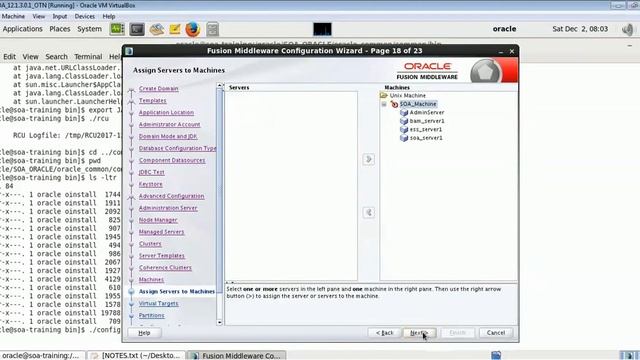Click the Next button

[x=419, y=333]
